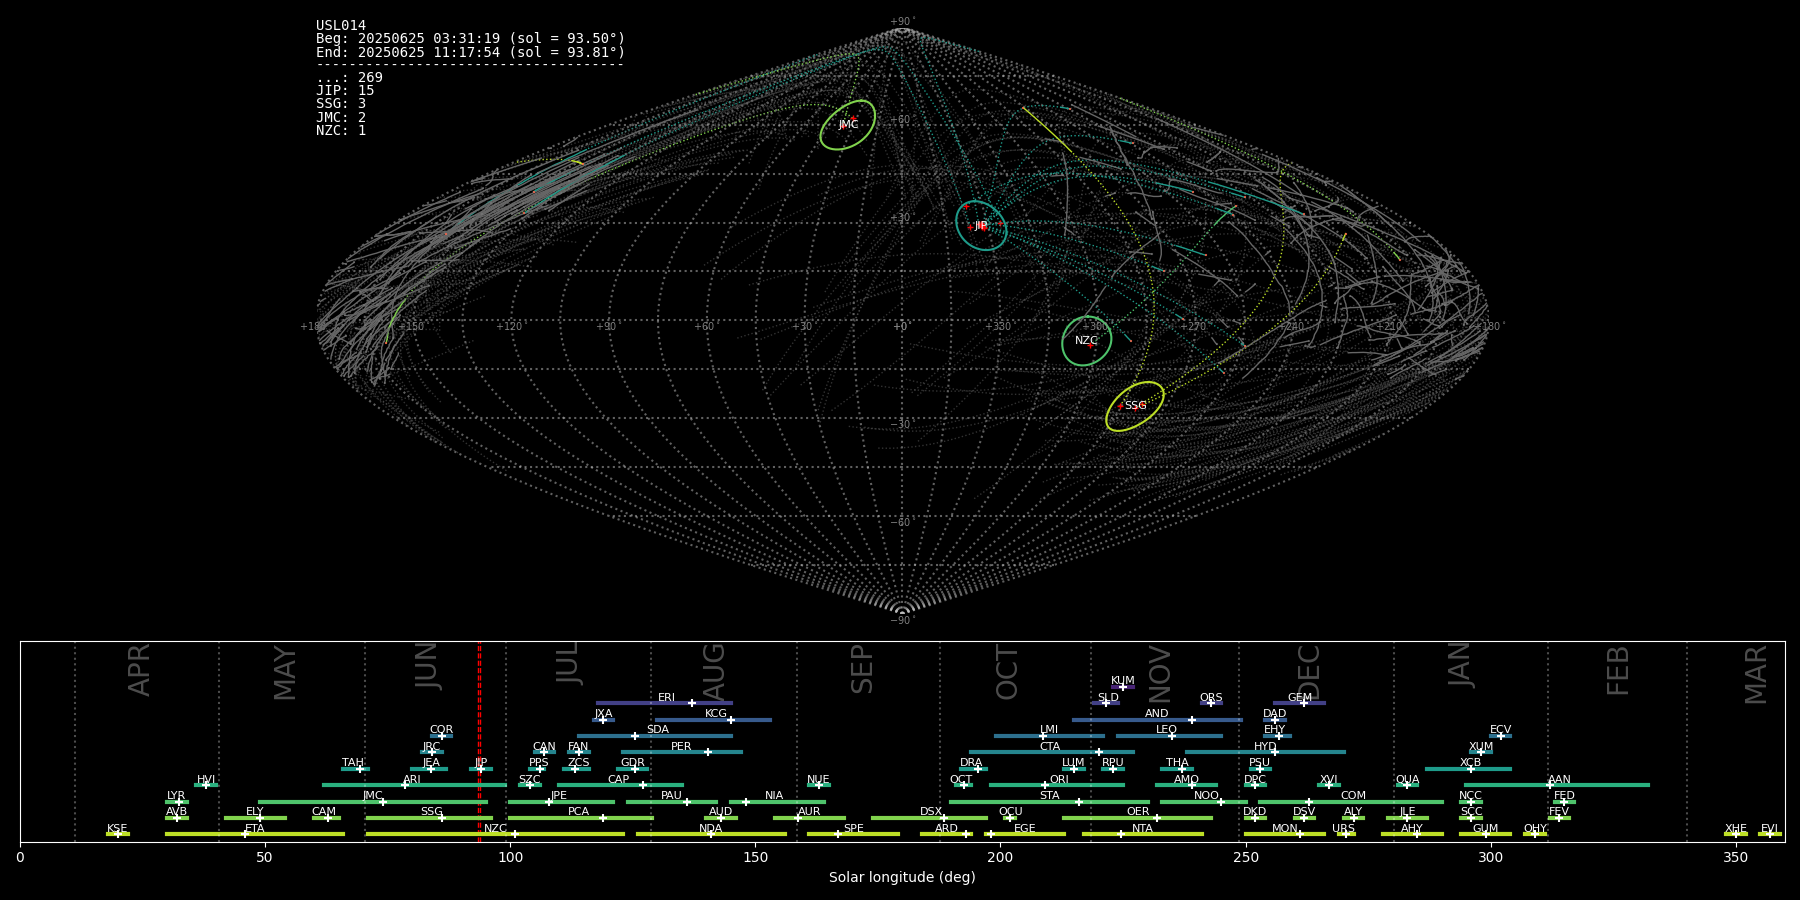Click the XHE shower label in timeline
The width and height of the screenshot is (1800, 900).
coord(1735,829)
